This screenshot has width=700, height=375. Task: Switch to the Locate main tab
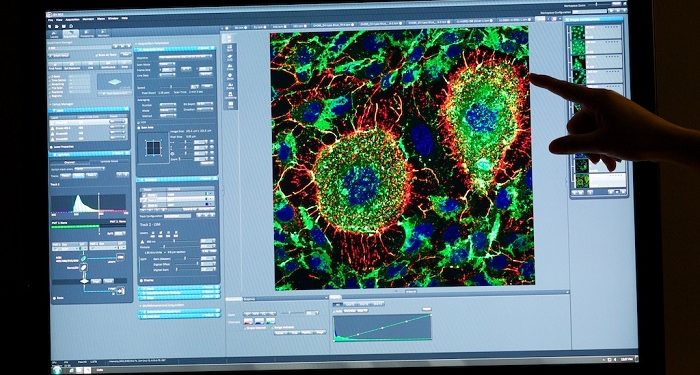click(x=55, y=34)
